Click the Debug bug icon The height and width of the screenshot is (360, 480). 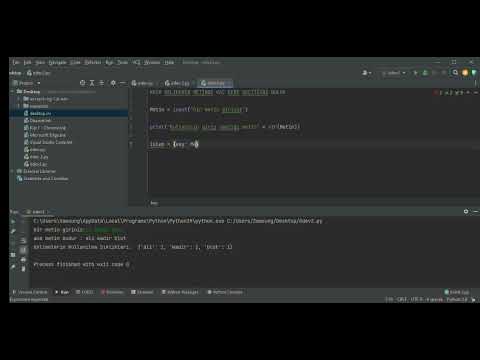click(x=425, y=73)
